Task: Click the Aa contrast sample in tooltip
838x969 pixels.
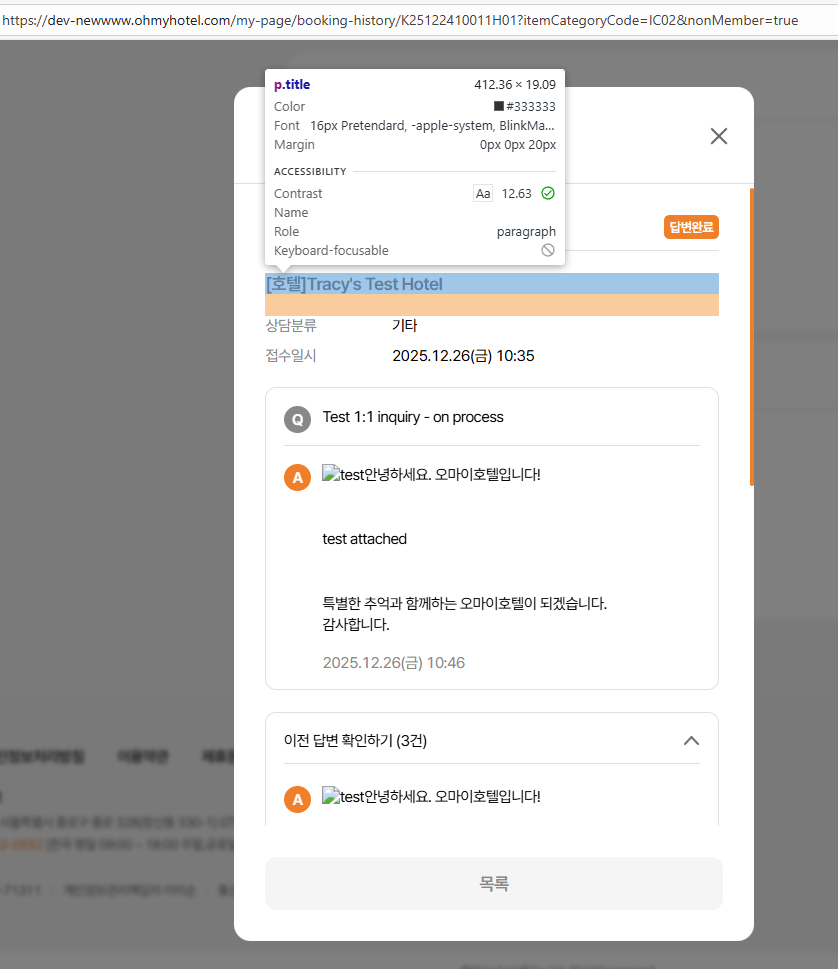Action: point(483,193)
